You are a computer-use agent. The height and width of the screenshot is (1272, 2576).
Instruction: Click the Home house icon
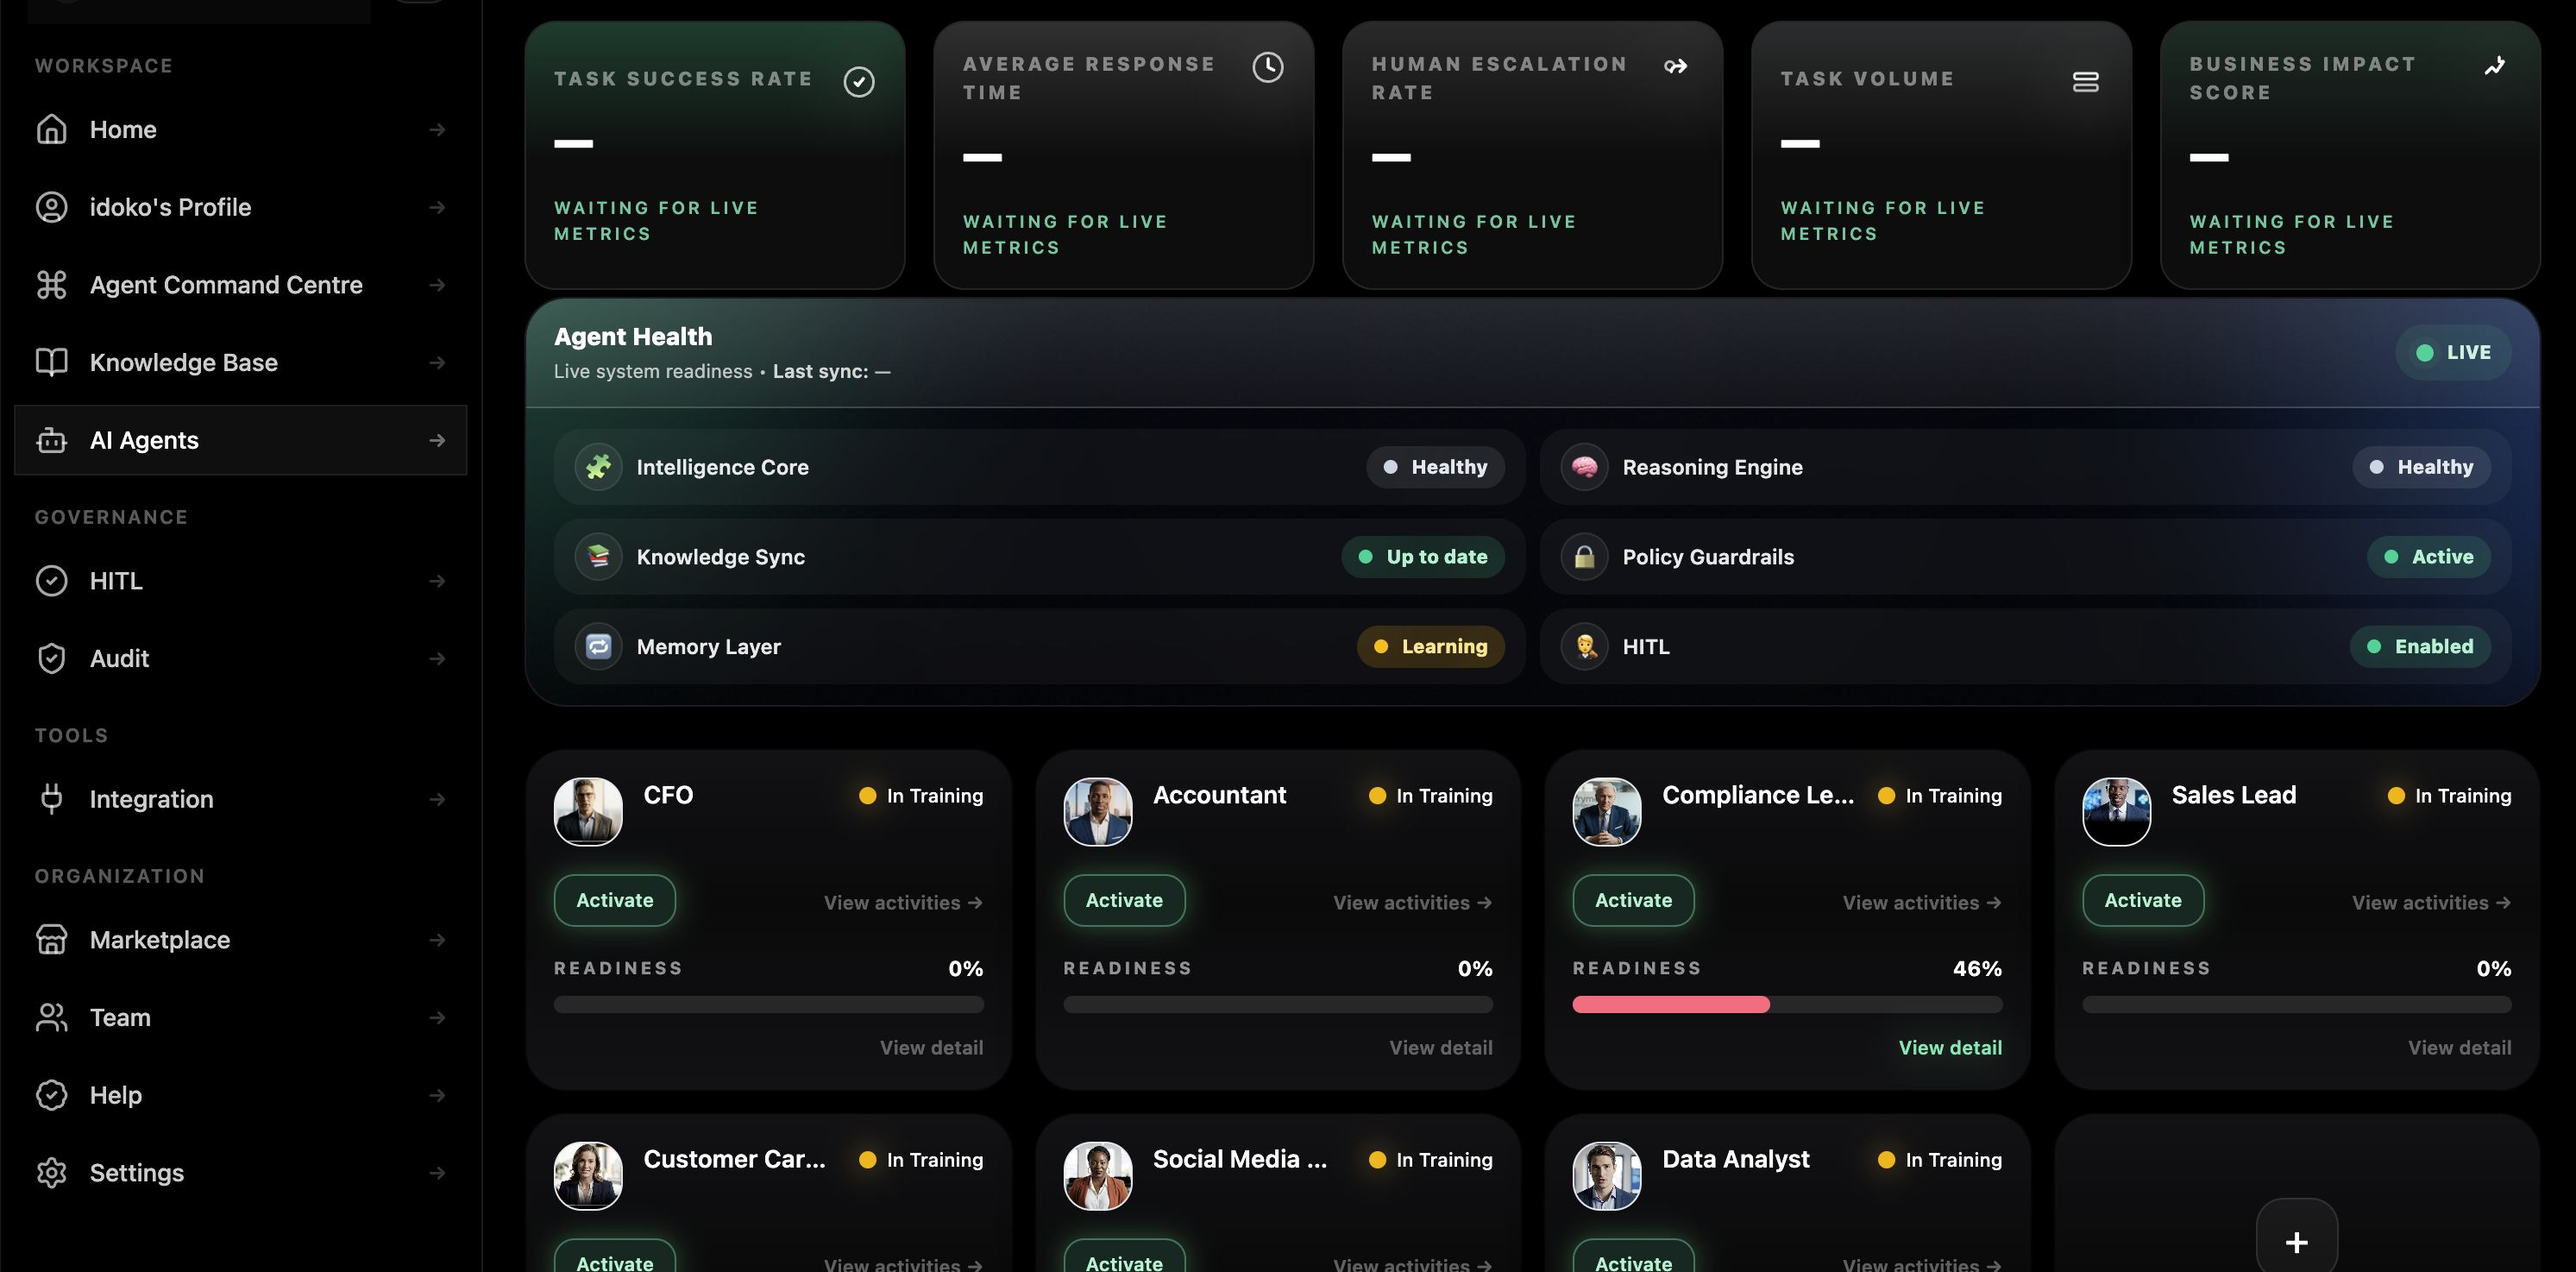(51, 130)
